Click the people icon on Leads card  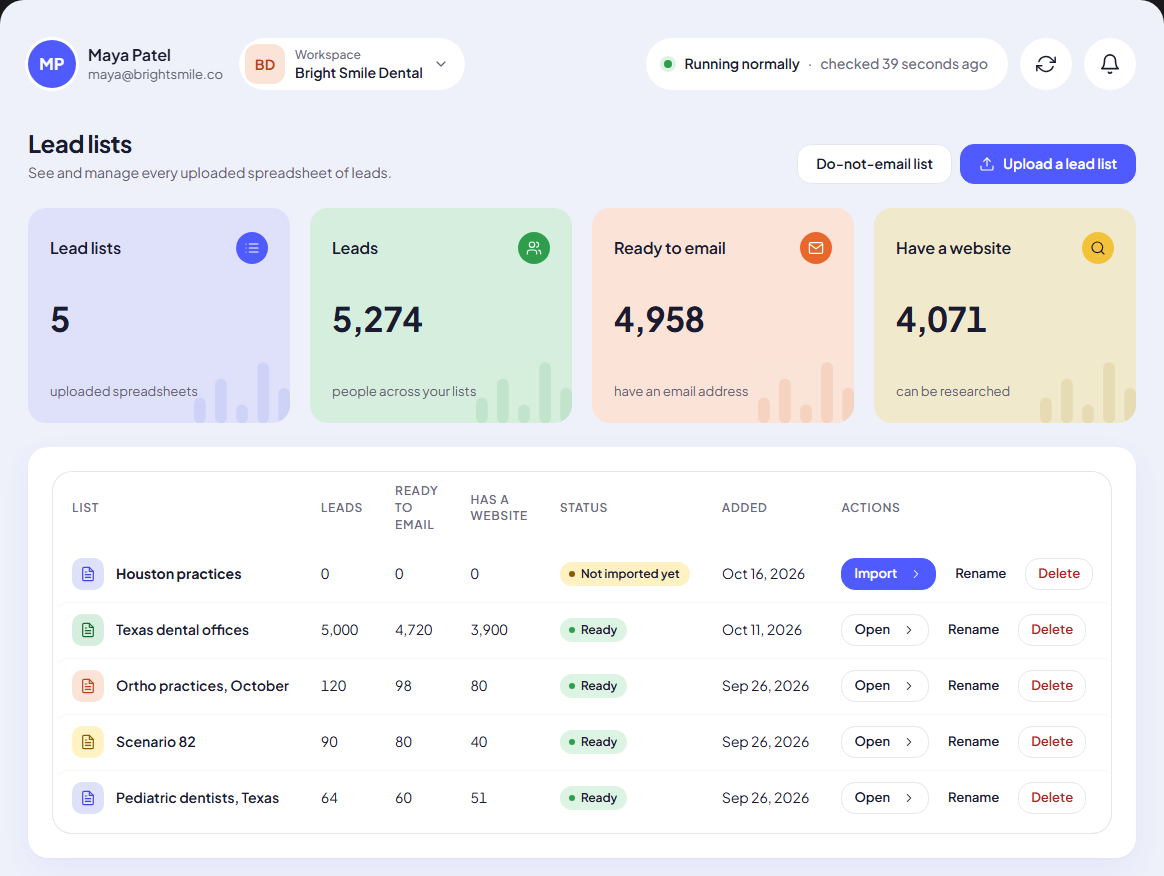(x=534, y=248)
